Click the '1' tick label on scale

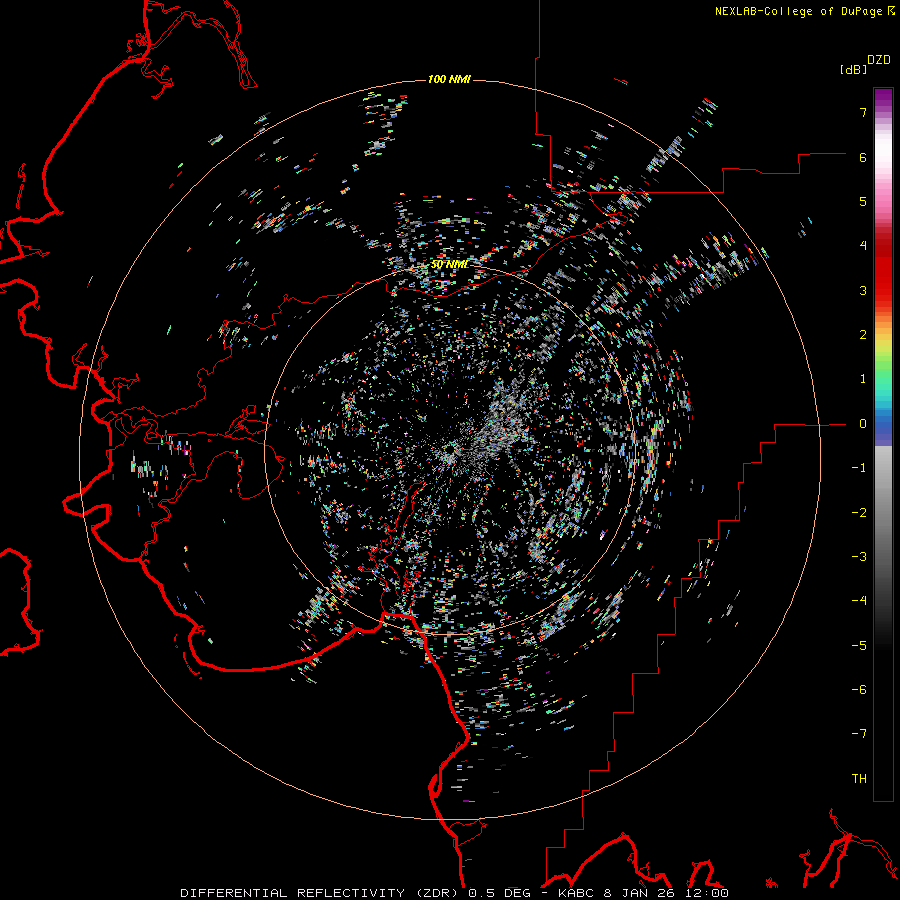[x=862, y=379]
